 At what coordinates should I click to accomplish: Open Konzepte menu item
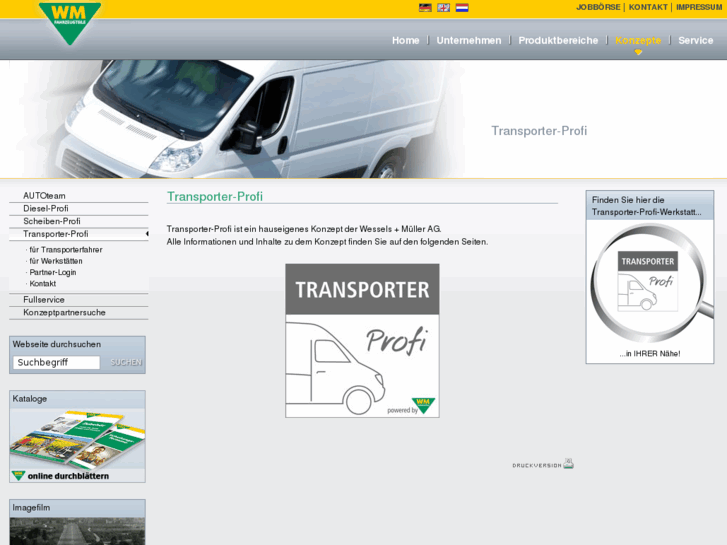click(x=638, y=40)
